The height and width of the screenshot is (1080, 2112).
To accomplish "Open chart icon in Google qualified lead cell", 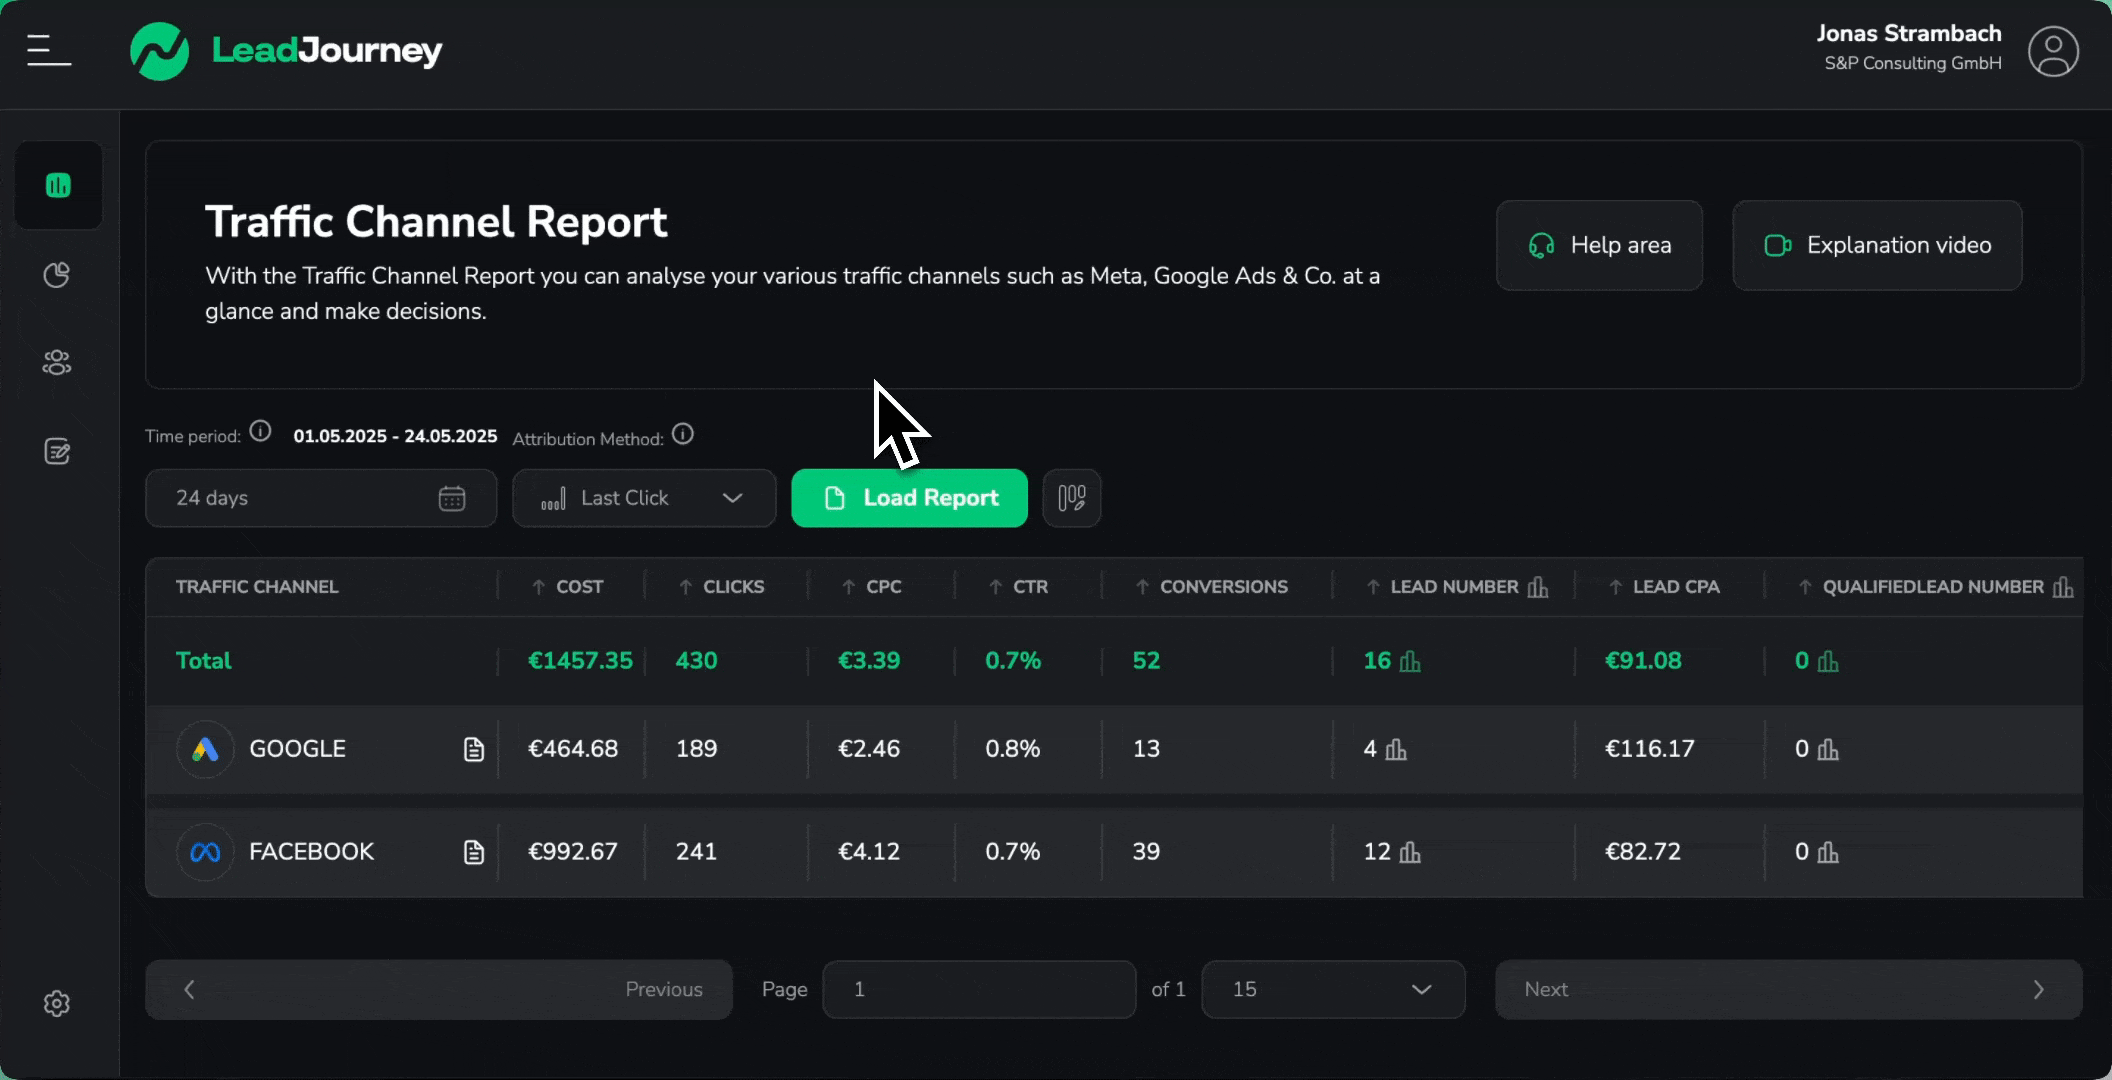I will (1828, 749).
